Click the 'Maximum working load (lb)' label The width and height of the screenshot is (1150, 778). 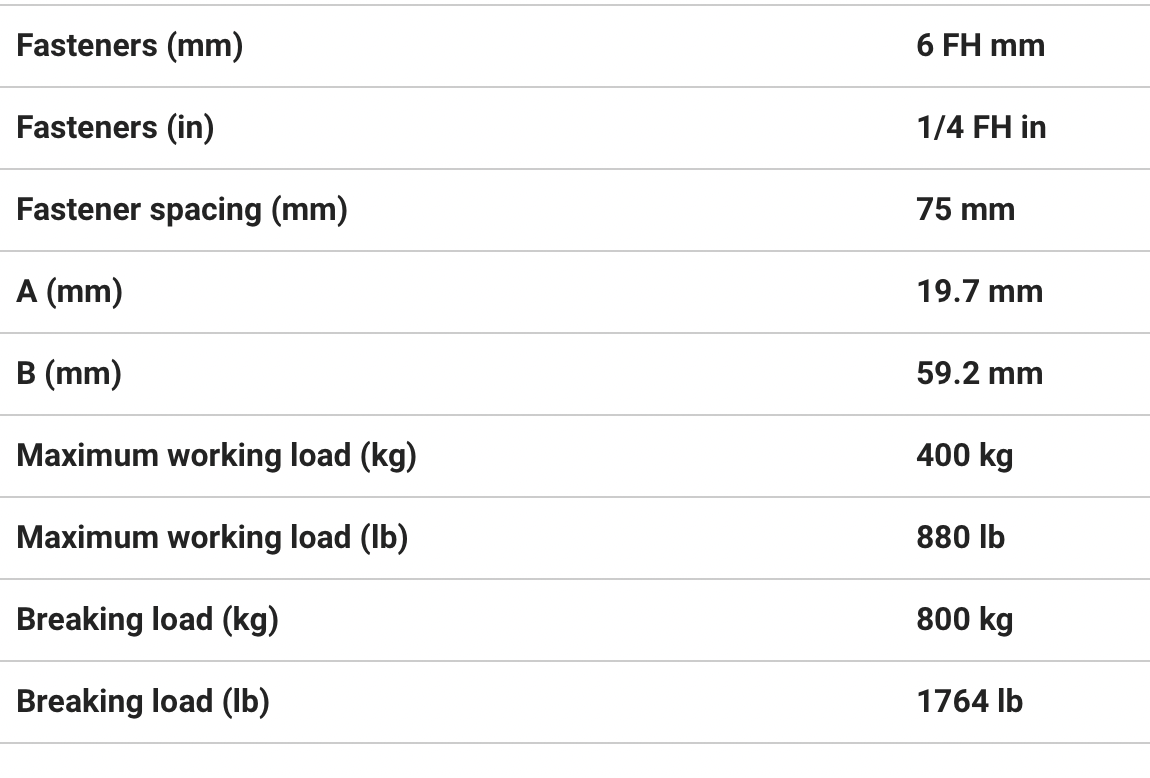[212, 538]
